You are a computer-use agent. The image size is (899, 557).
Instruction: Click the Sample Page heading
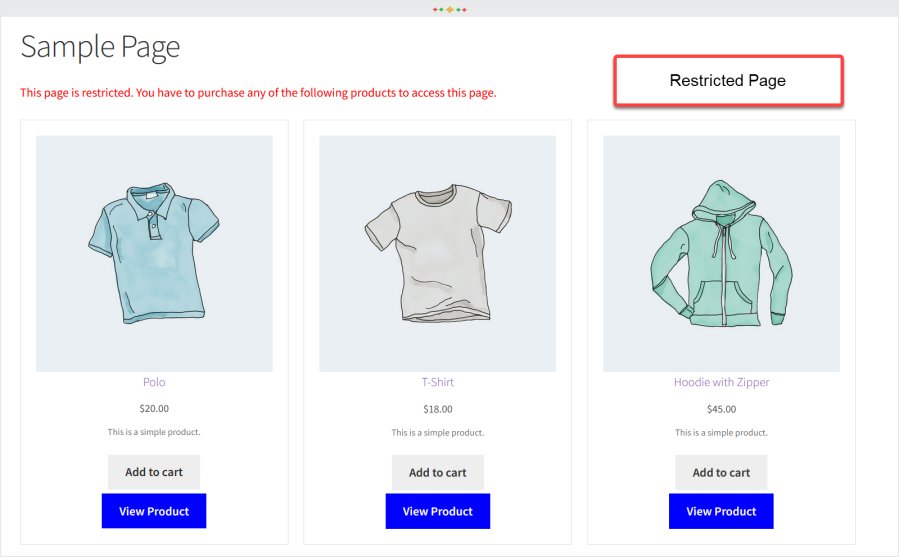100,47
